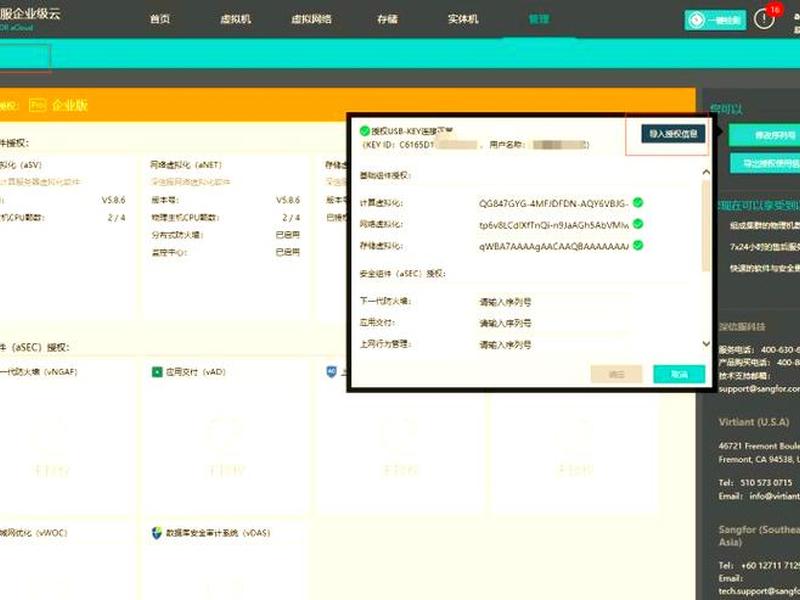This screenshot has width=800, height=600.
Task: Open the 虚拟网络 tab
Action: [311, 19]
